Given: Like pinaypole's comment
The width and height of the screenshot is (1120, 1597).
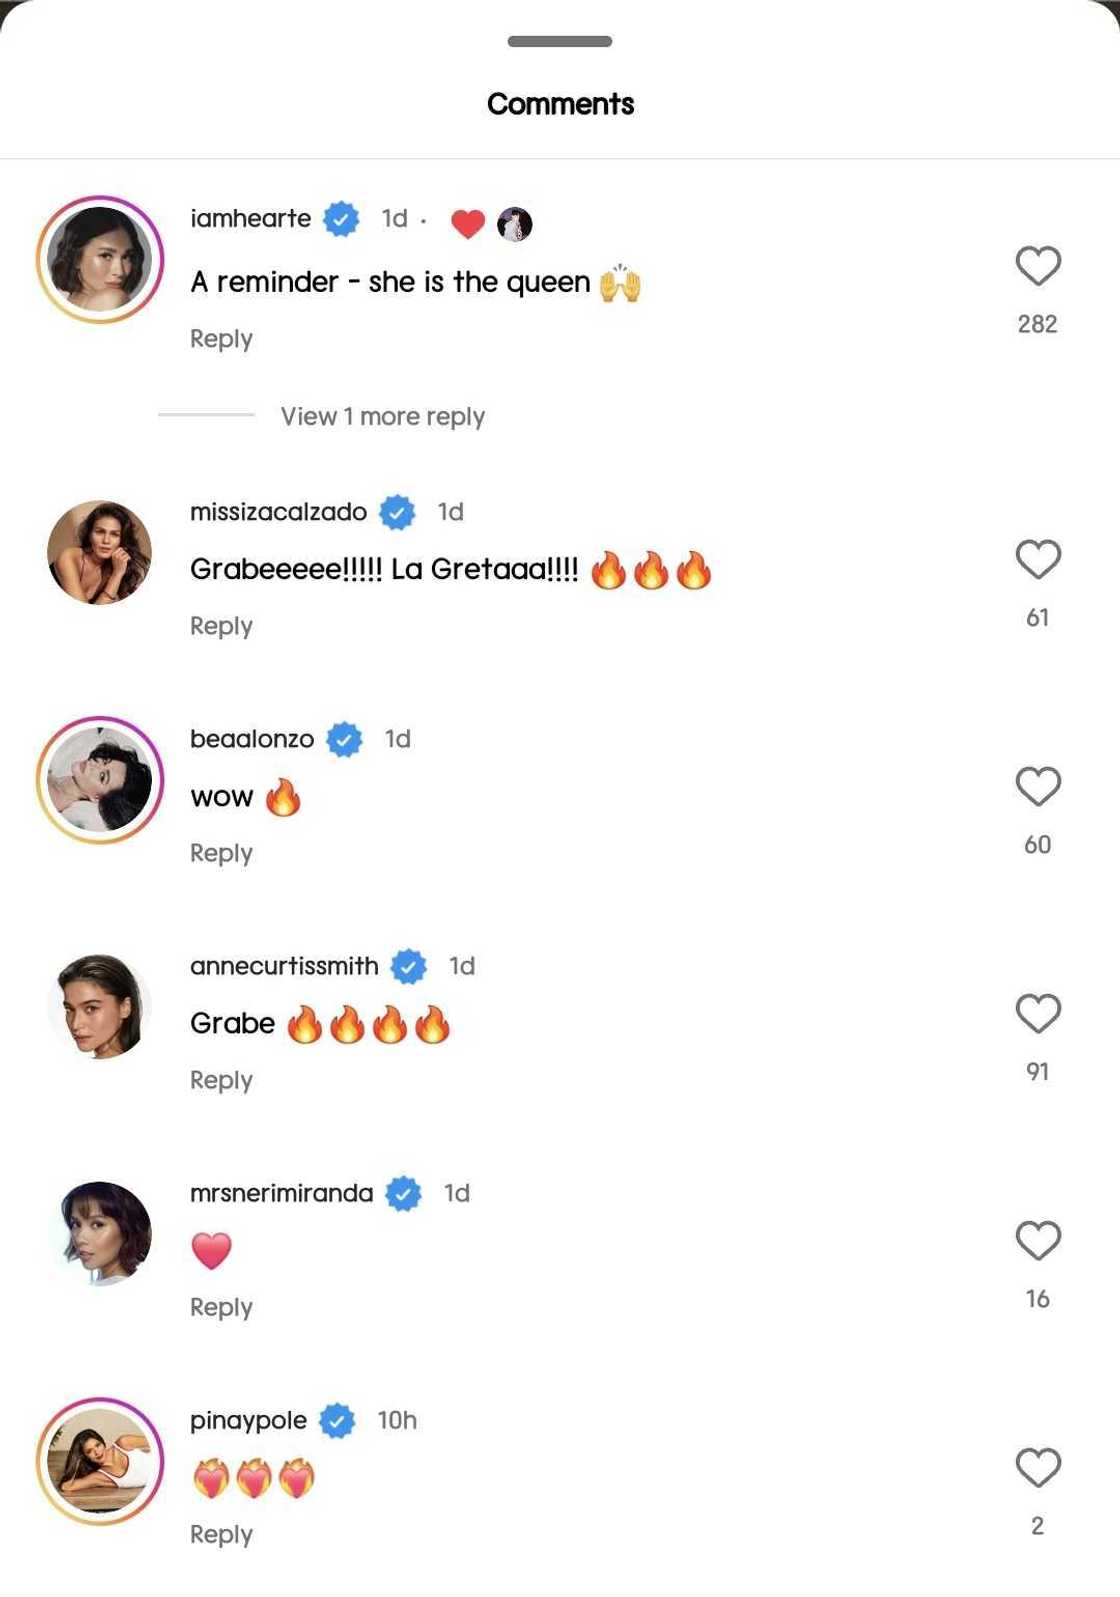Looking at the screenshot, I should tap(1037, 1467).
